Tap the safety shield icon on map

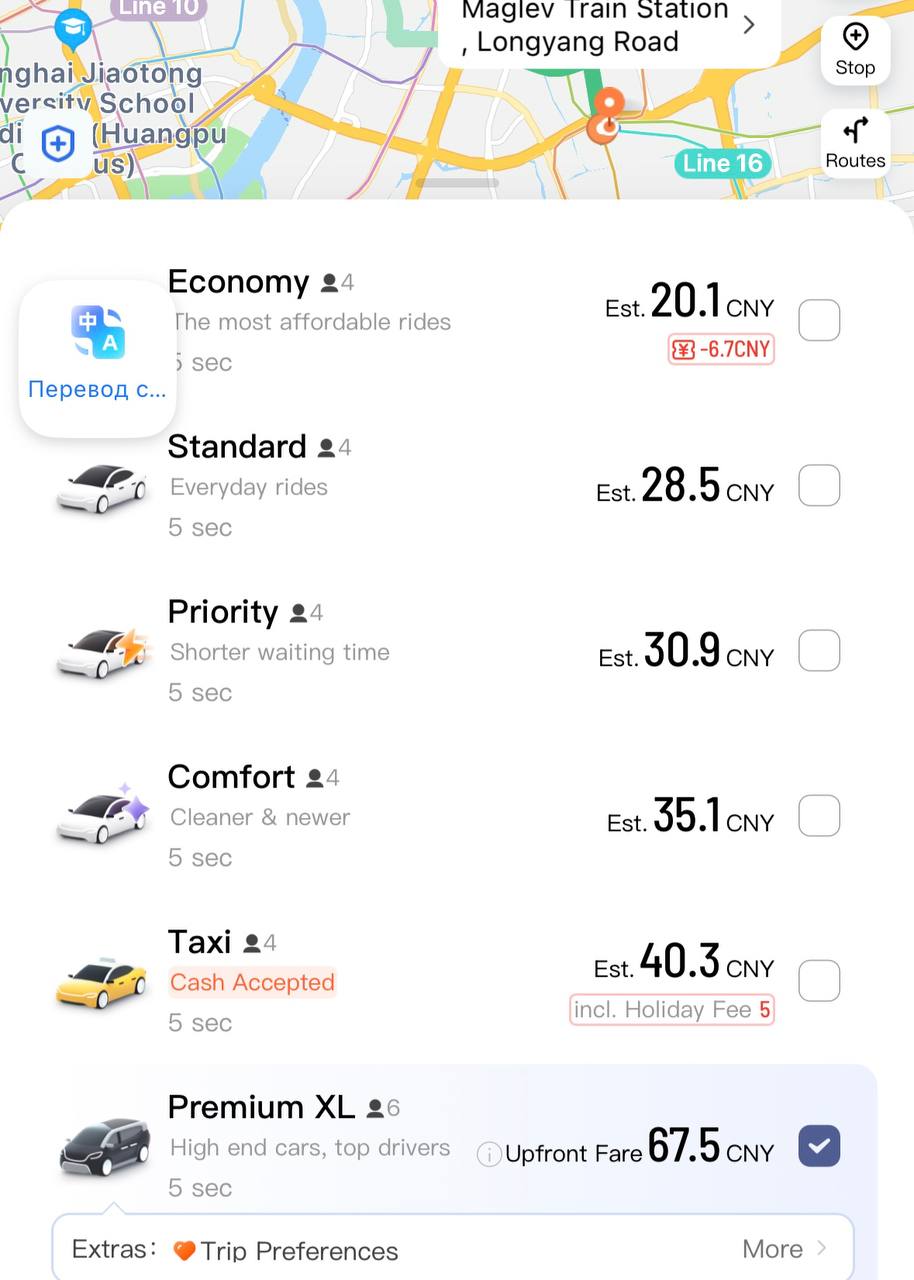click(x=57, y=144)
